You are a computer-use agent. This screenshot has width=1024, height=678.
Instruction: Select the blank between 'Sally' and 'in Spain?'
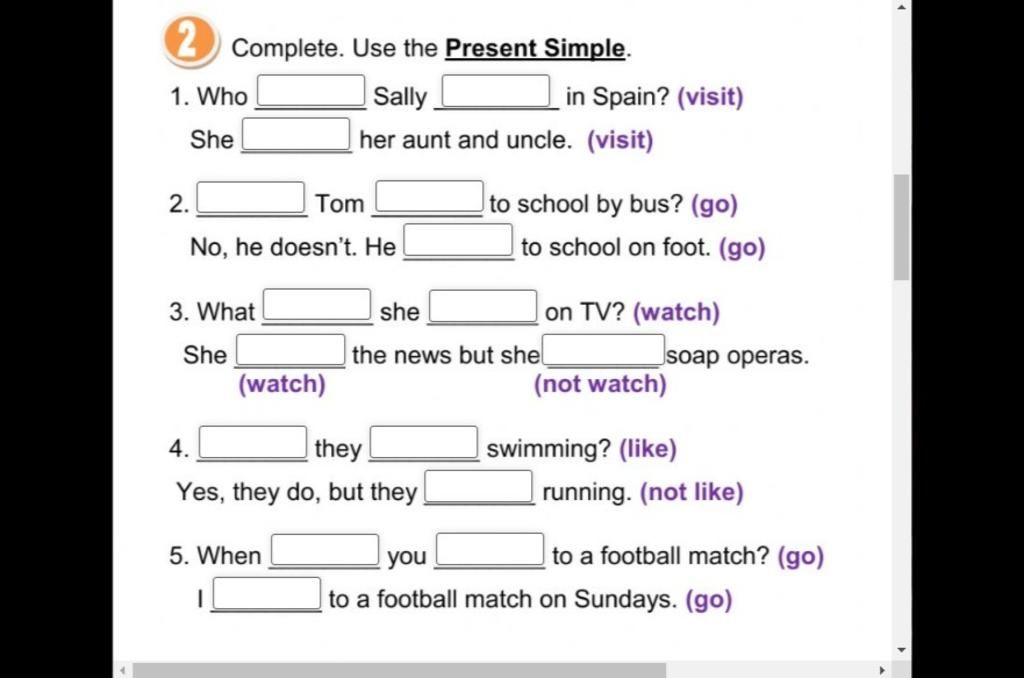pyautogui.click(x=496, y=91)
